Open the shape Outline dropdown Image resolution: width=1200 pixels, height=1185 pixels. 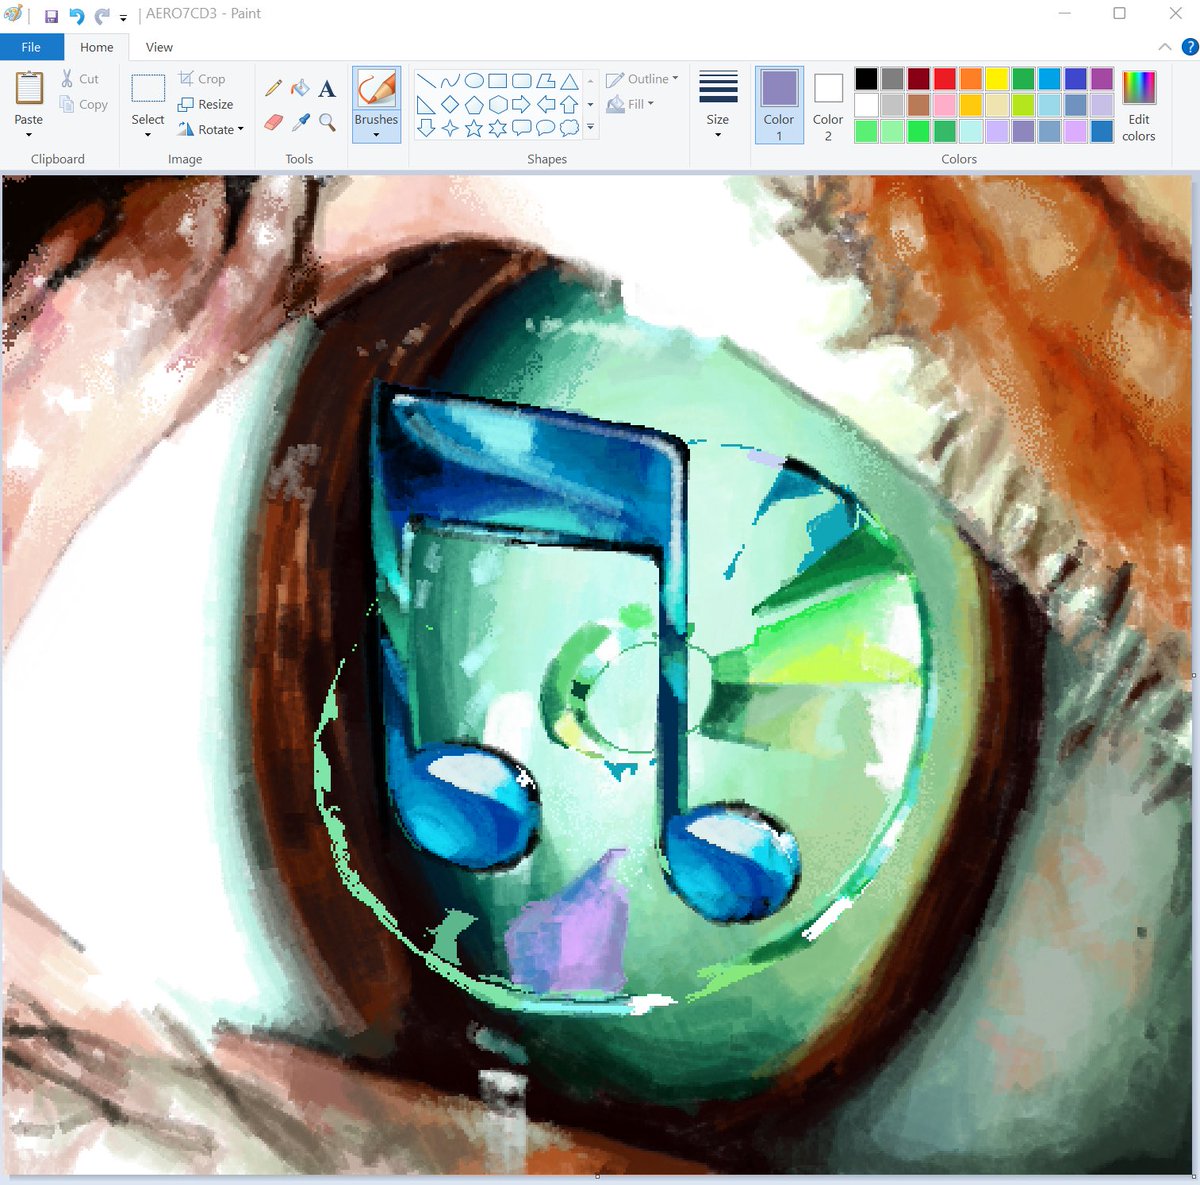coord(642,79)
